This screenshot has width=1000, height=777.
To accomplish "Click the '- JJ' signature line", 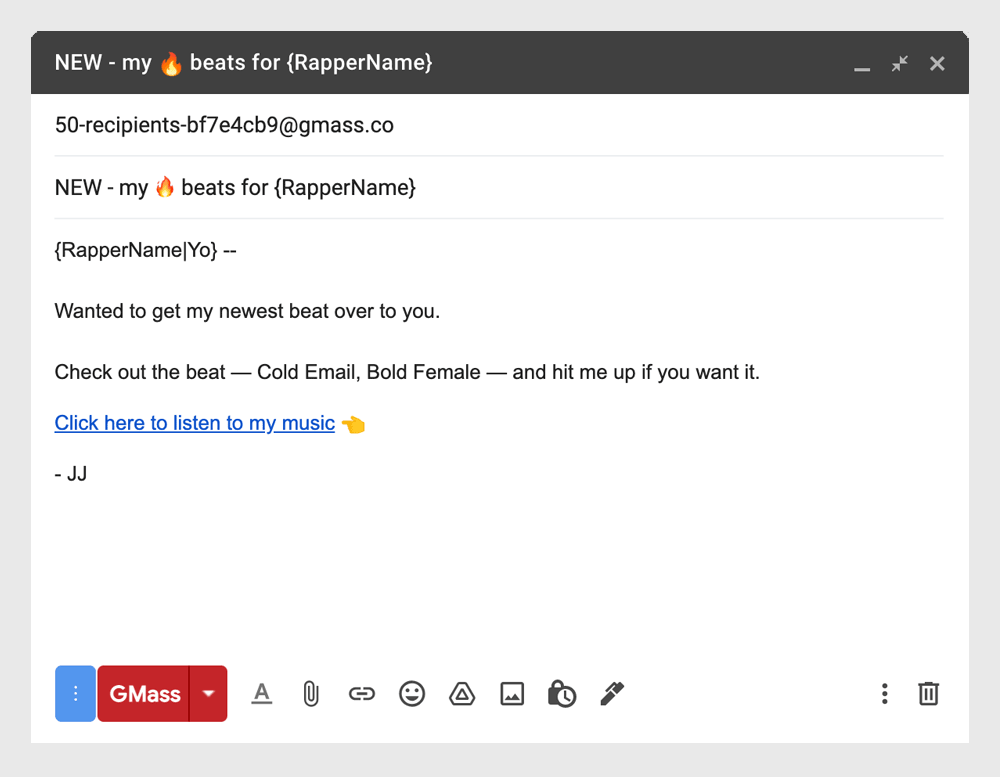I will click(x=71, y=474).
